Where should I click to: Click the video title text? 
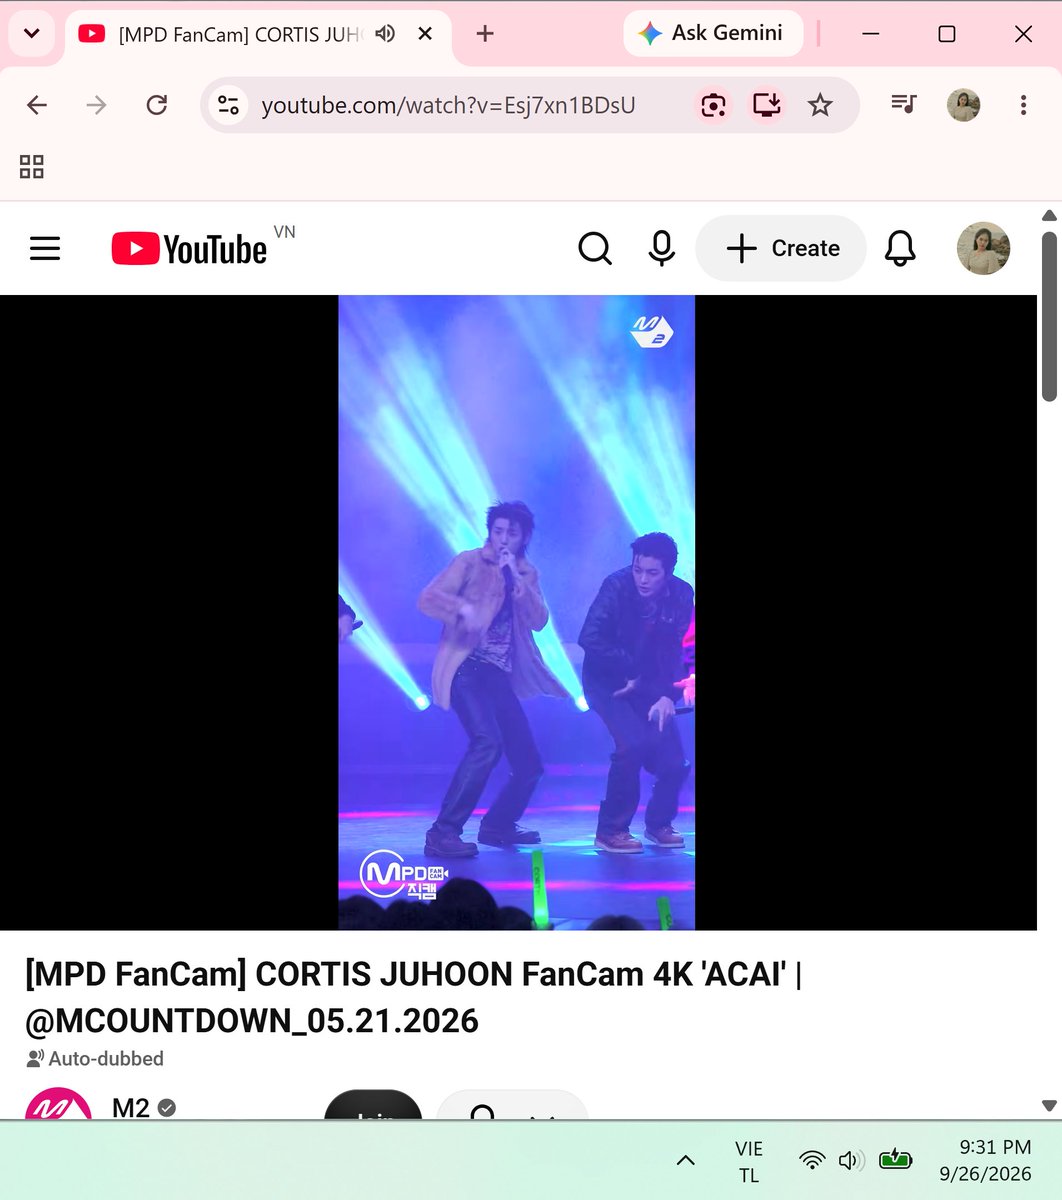(x=414, y=997)
